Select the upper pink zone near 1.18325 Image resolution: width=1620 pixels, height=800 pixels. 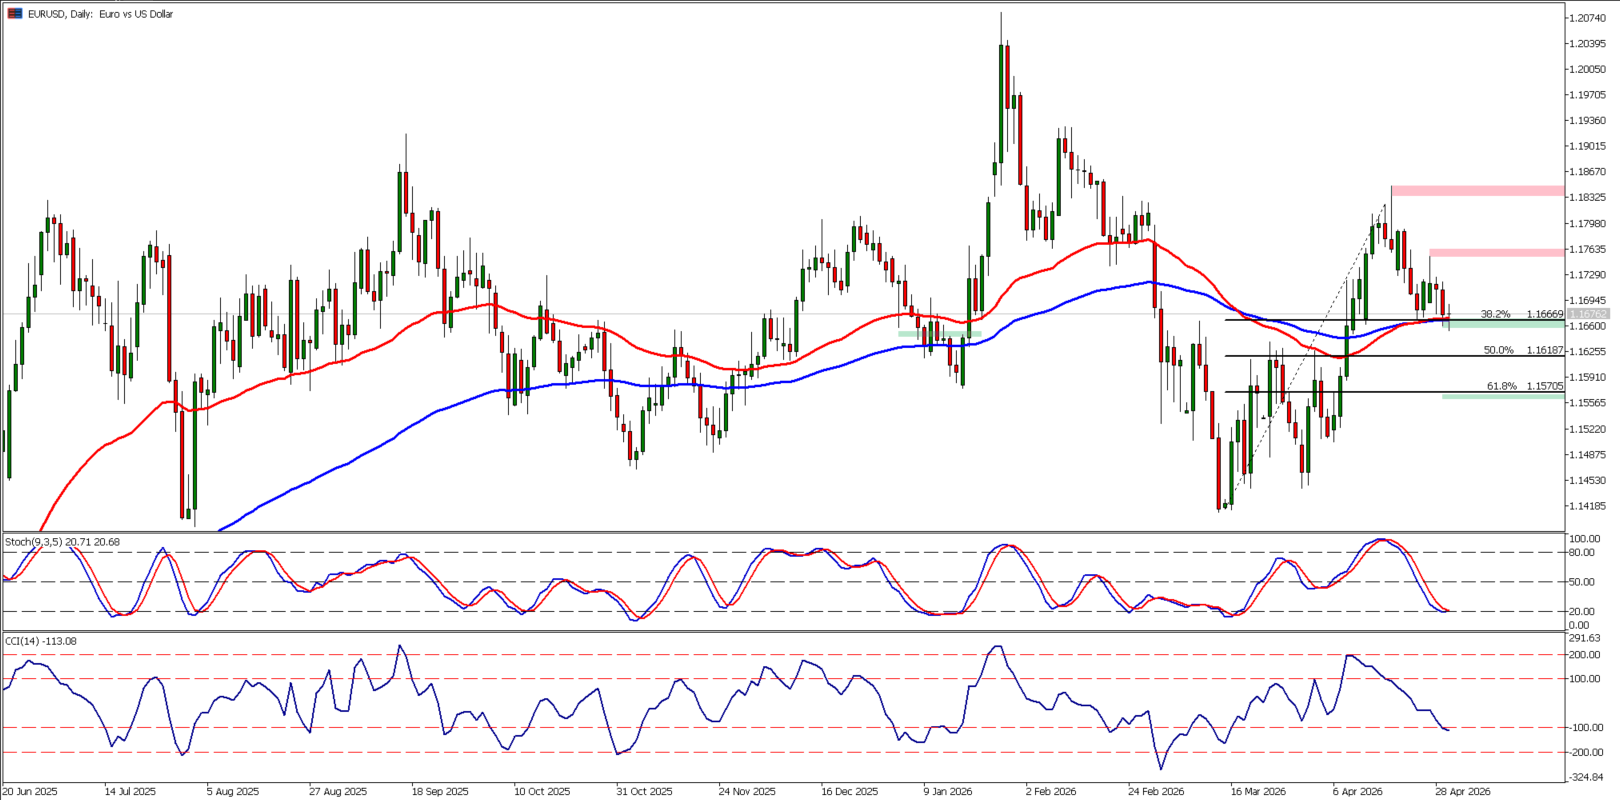(1476, 190)
